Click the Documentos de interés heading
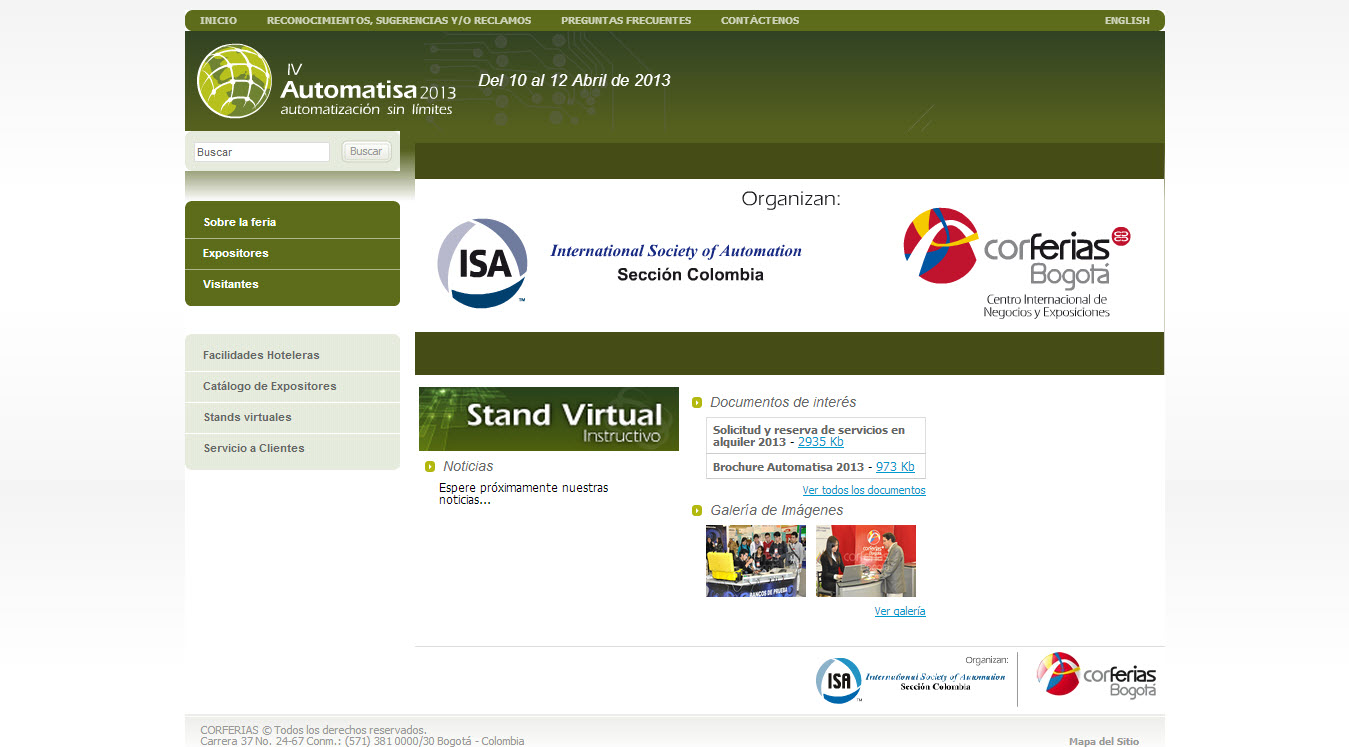Screen dimensions: 1349x747 point(783,403)
